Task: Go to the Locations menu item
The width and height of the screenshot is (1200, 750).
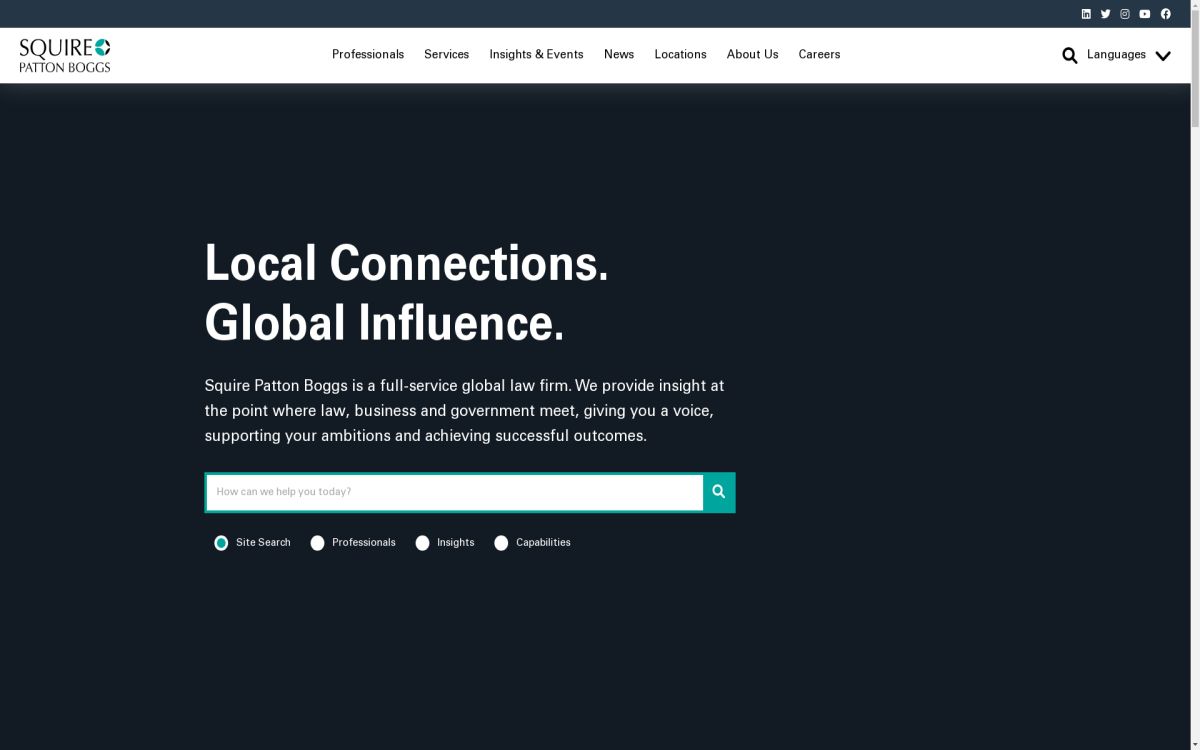Action: pyautogui.click(x=680, y=55)
